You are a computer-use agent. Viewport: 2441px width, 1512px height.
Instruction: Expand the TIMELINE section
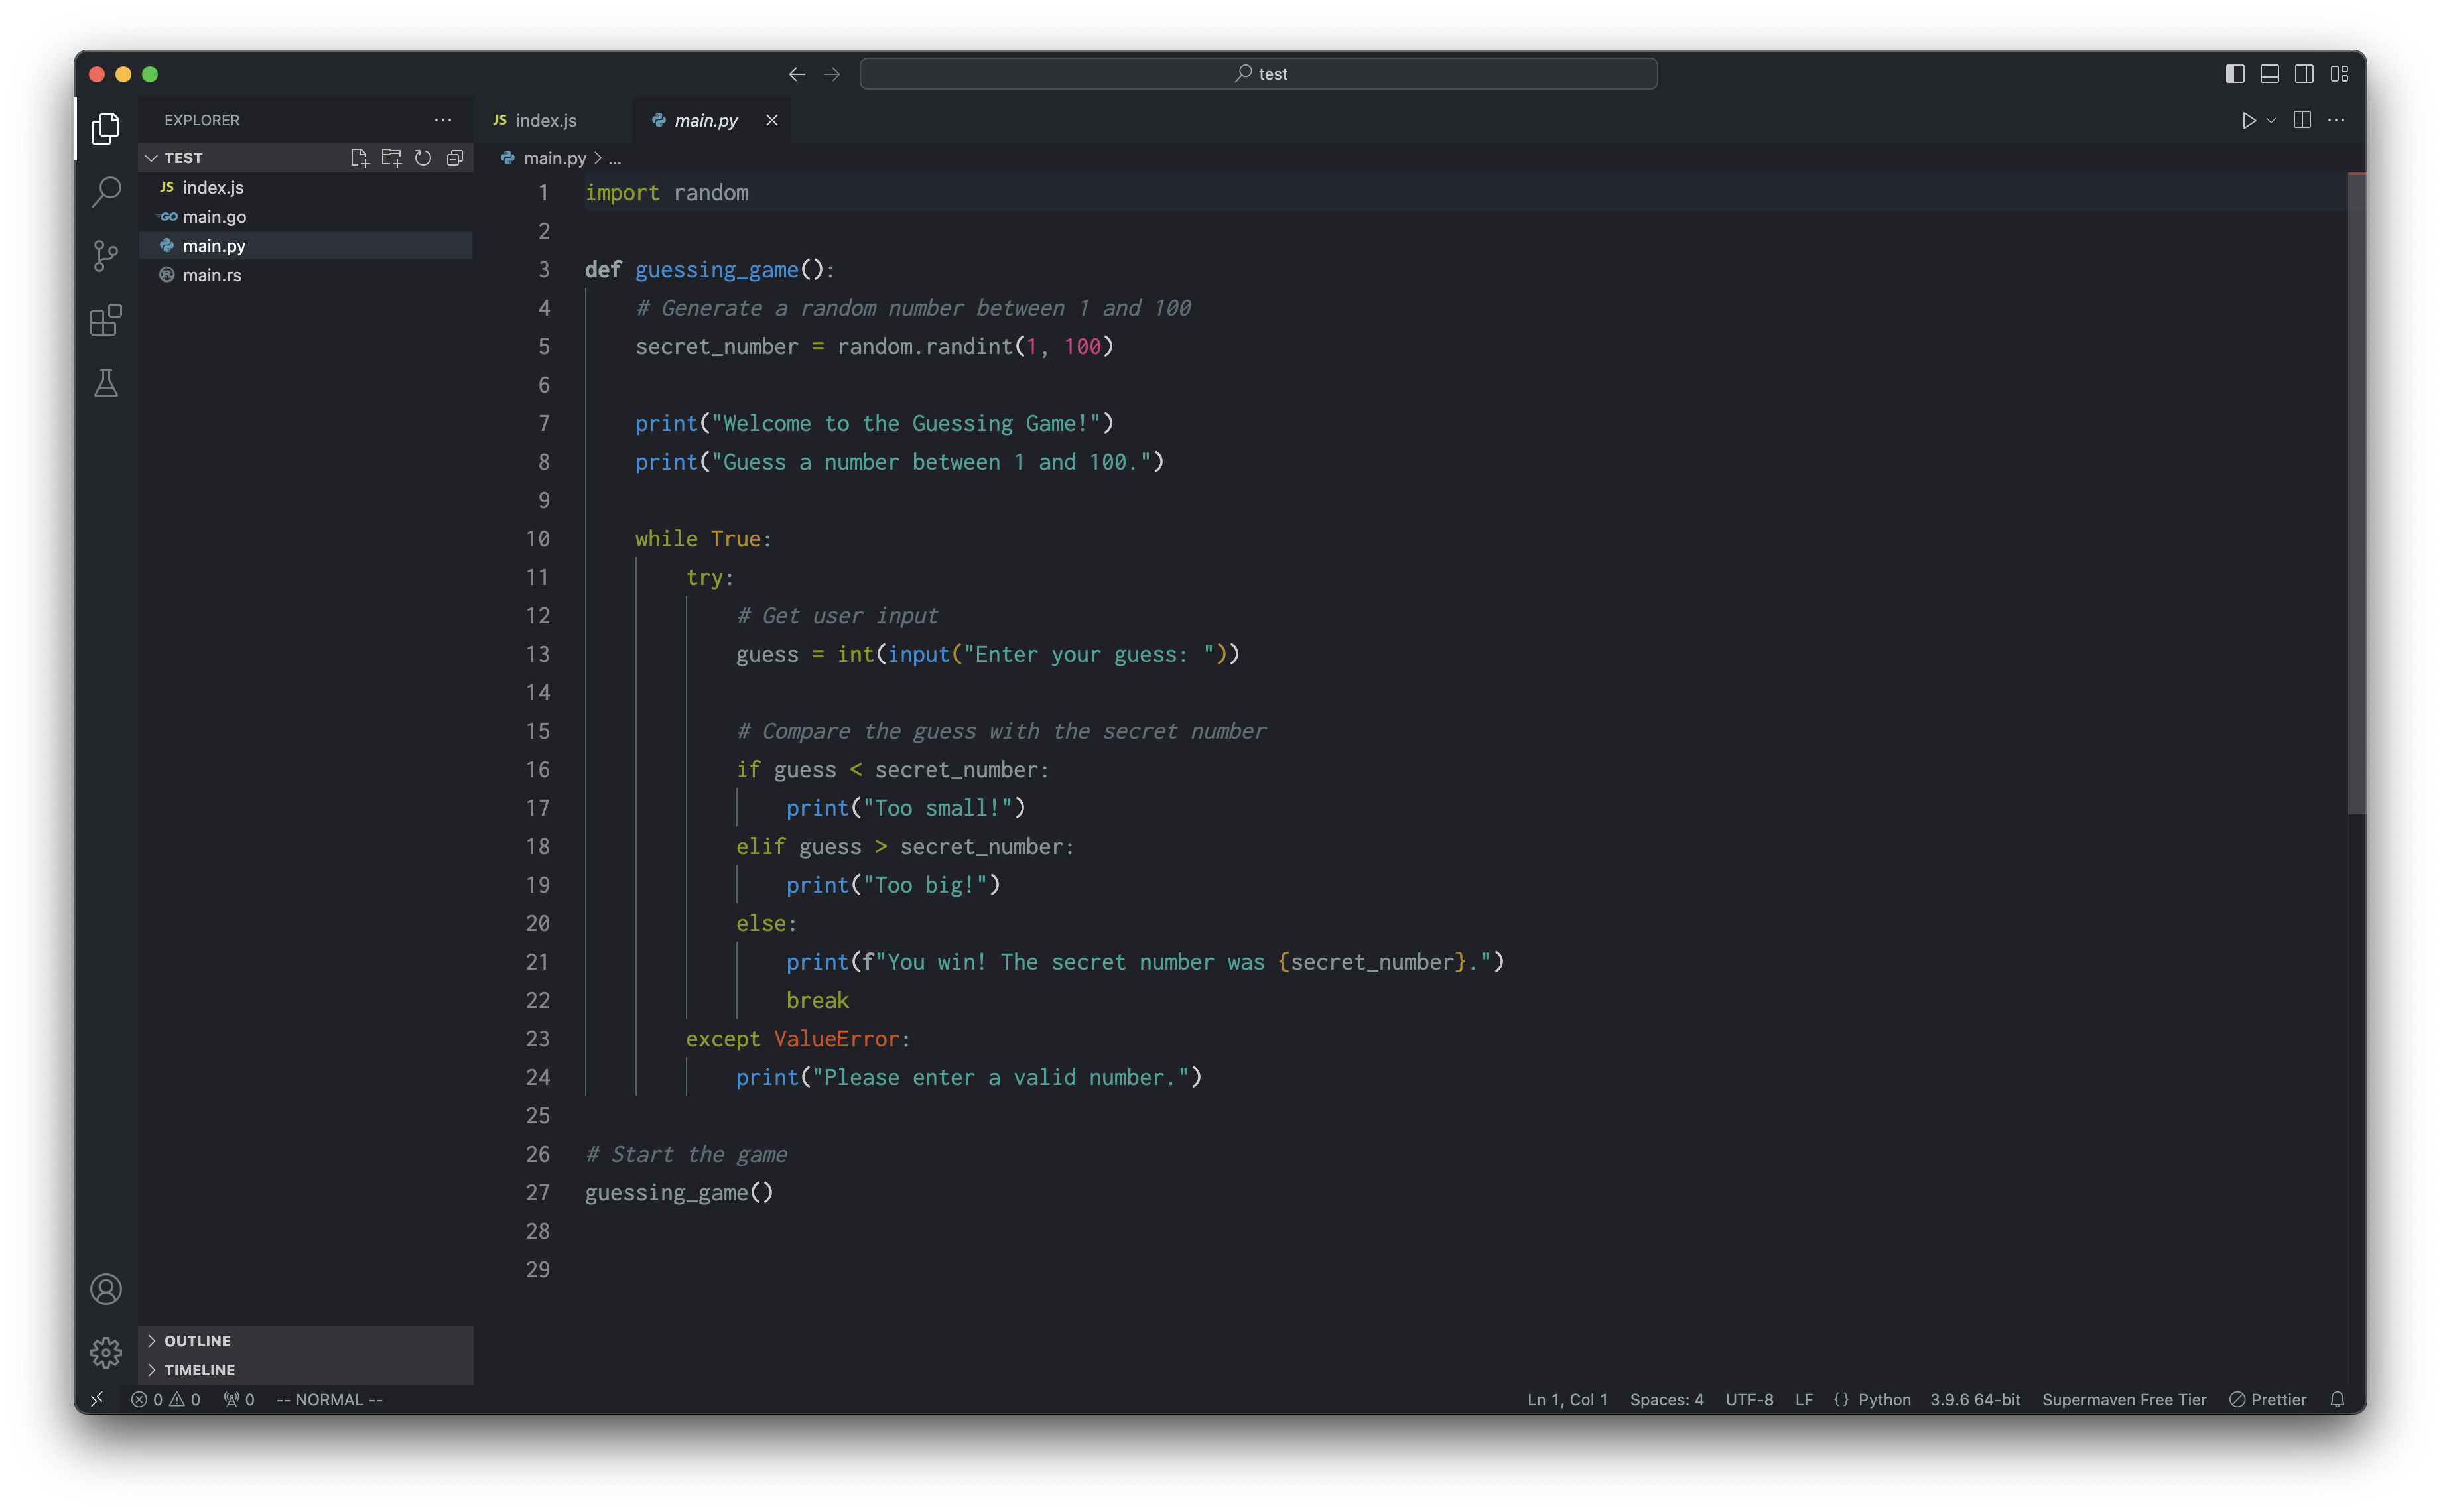pos(306,1370)
